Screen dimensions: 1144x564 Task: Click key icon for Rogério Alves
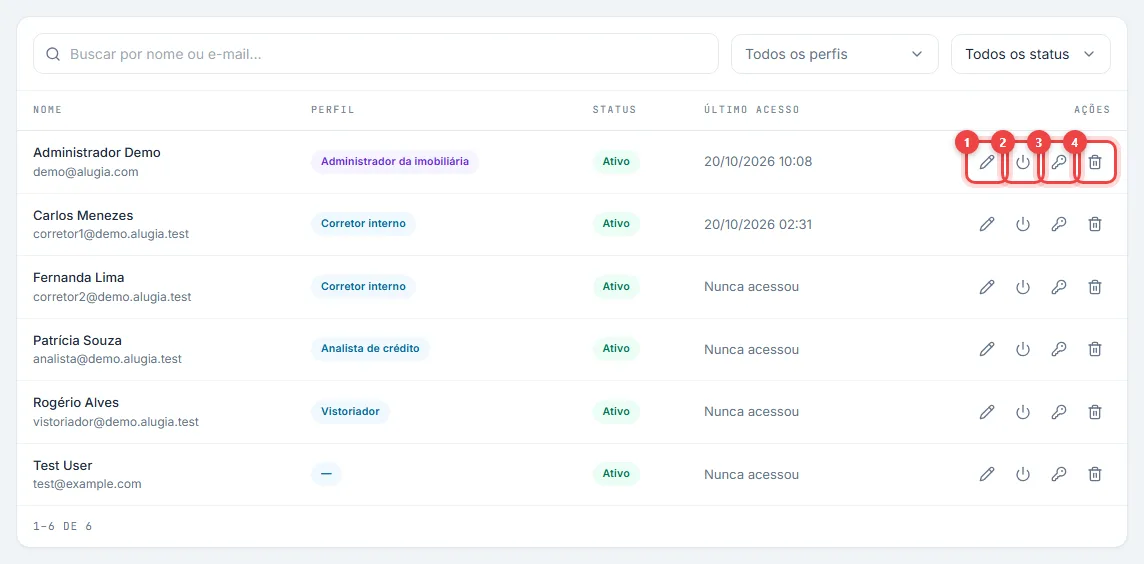click(1059, 412)
